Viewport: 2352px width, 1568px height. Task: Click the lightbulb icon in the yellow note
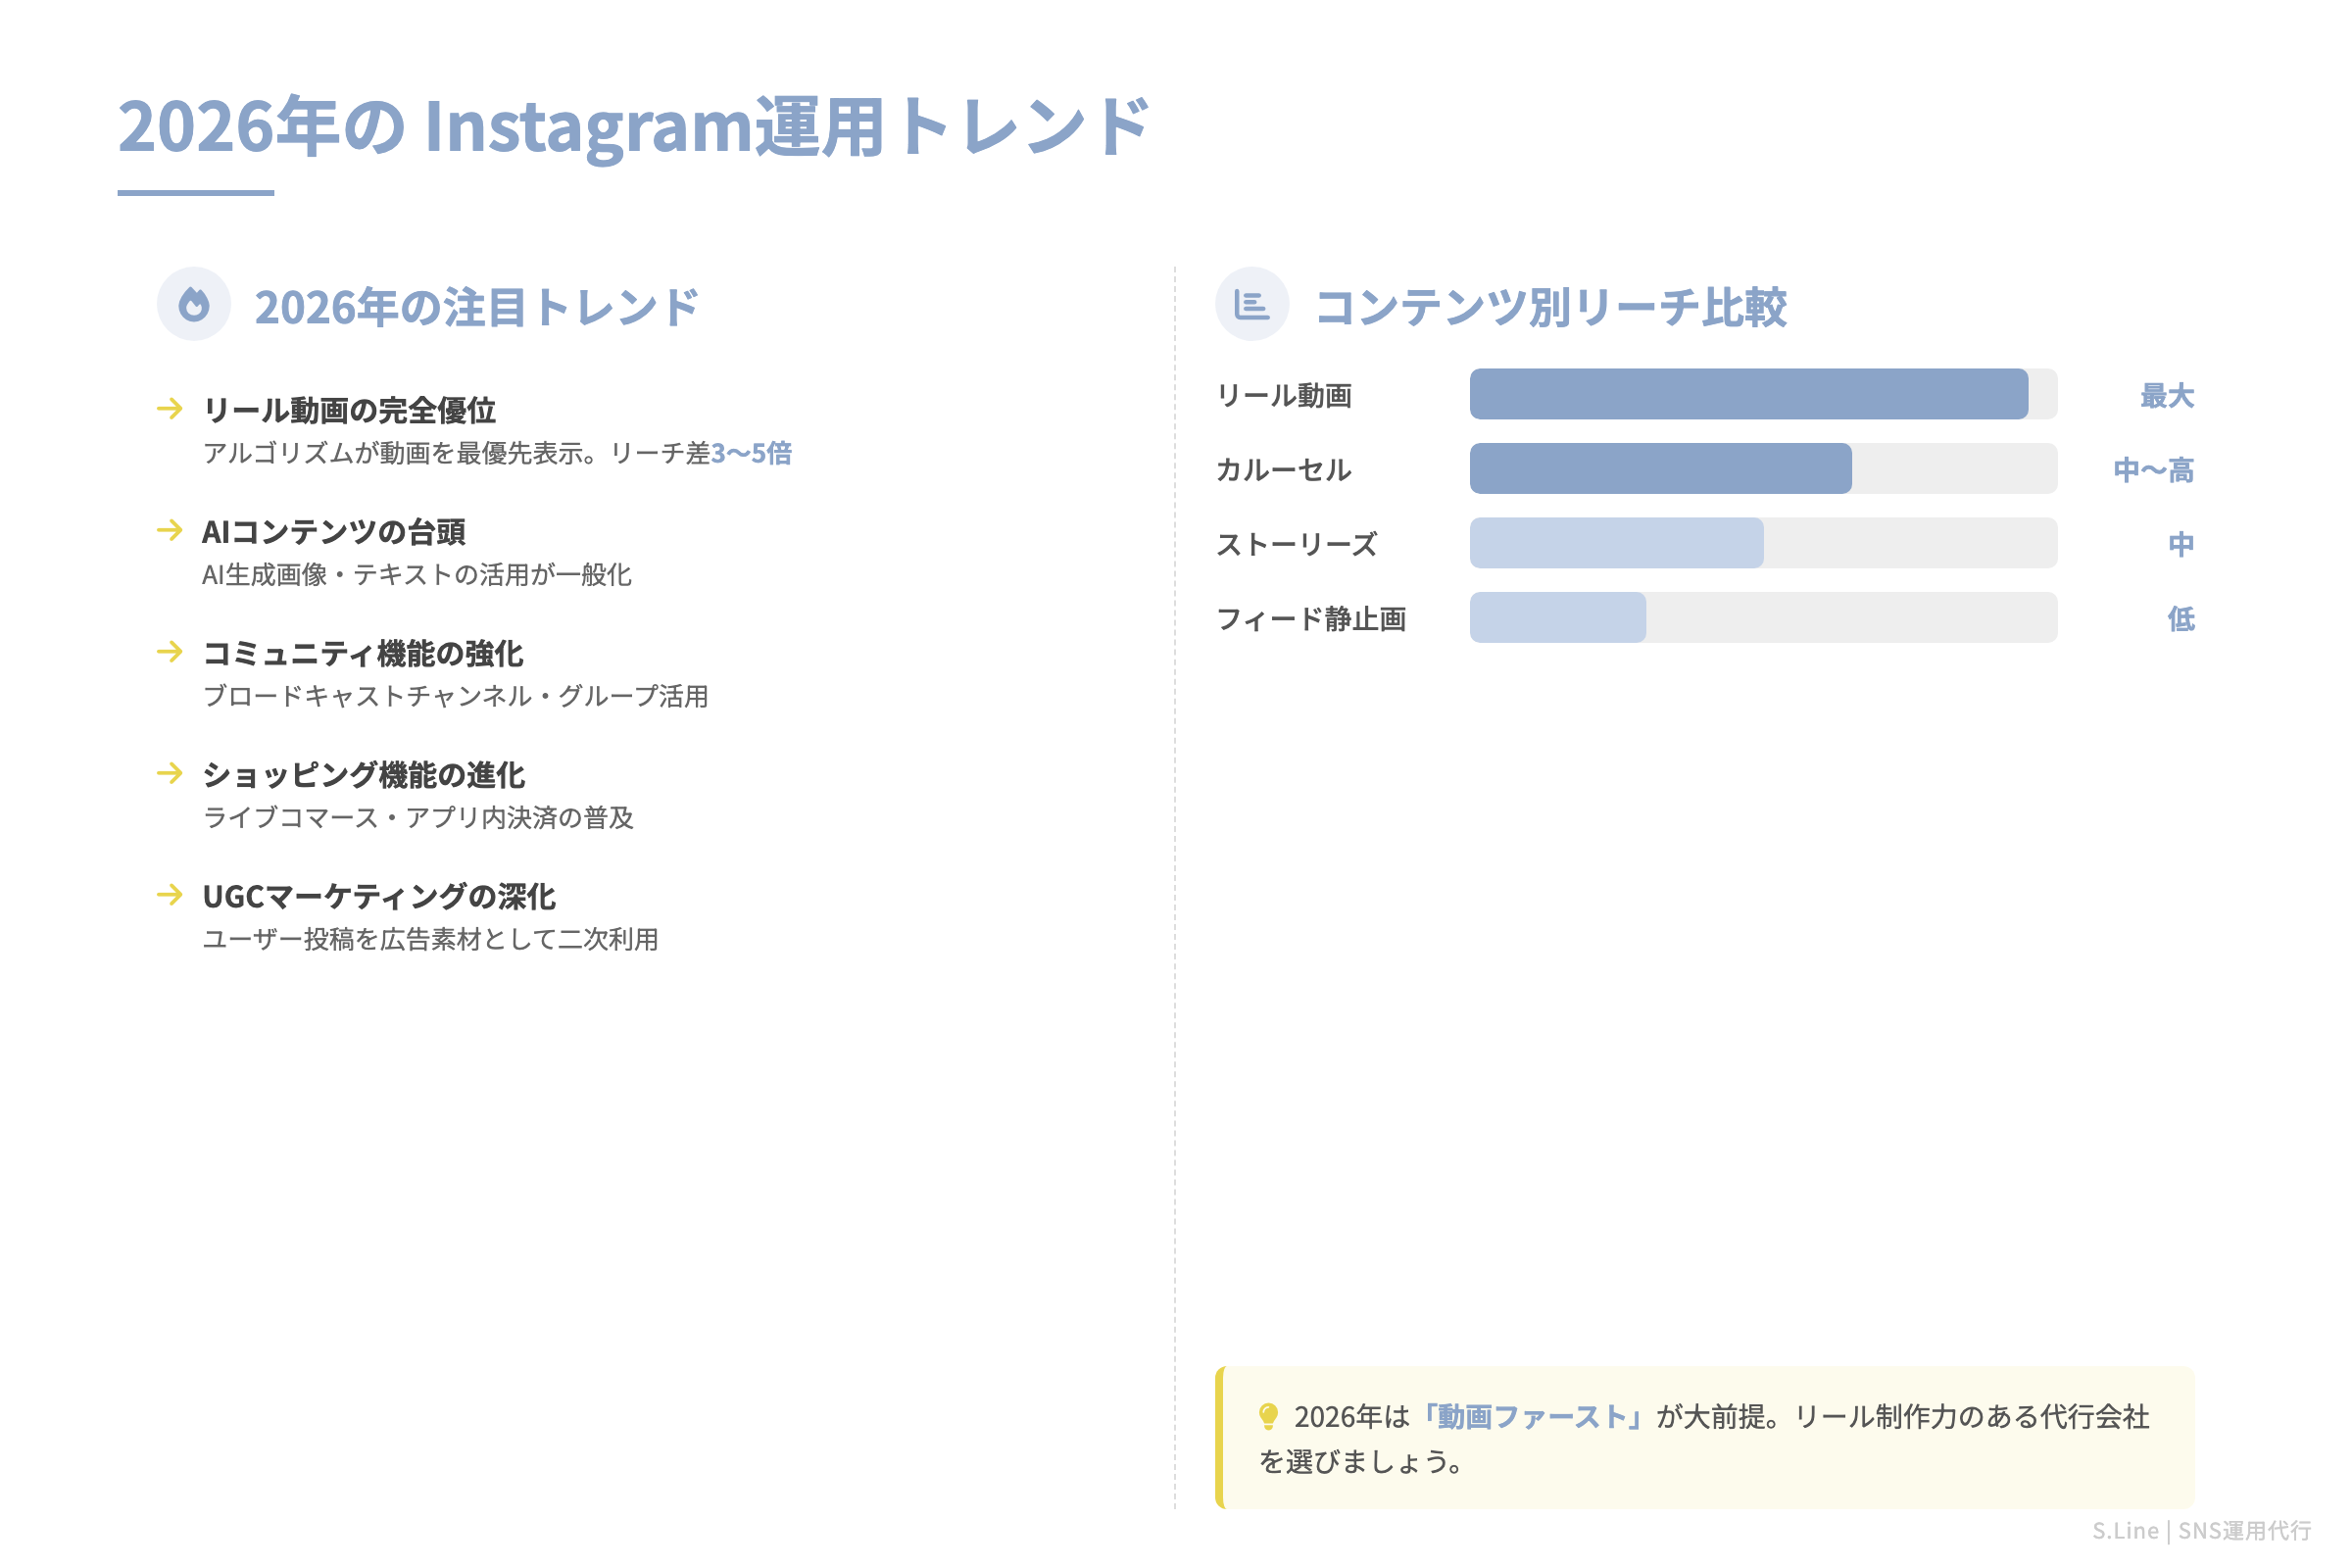tap(1268, 1416)
